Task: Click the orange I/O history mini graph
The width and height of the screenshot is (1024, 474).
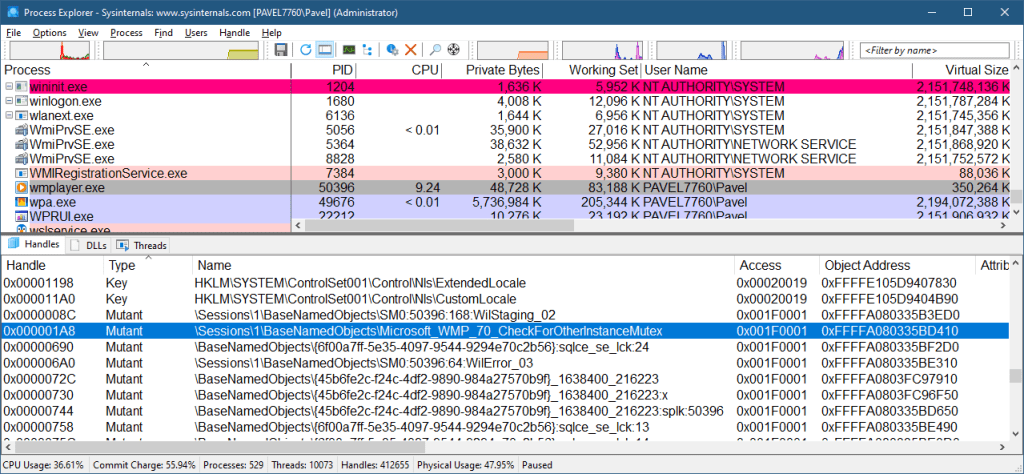Action: click(515, 50)
